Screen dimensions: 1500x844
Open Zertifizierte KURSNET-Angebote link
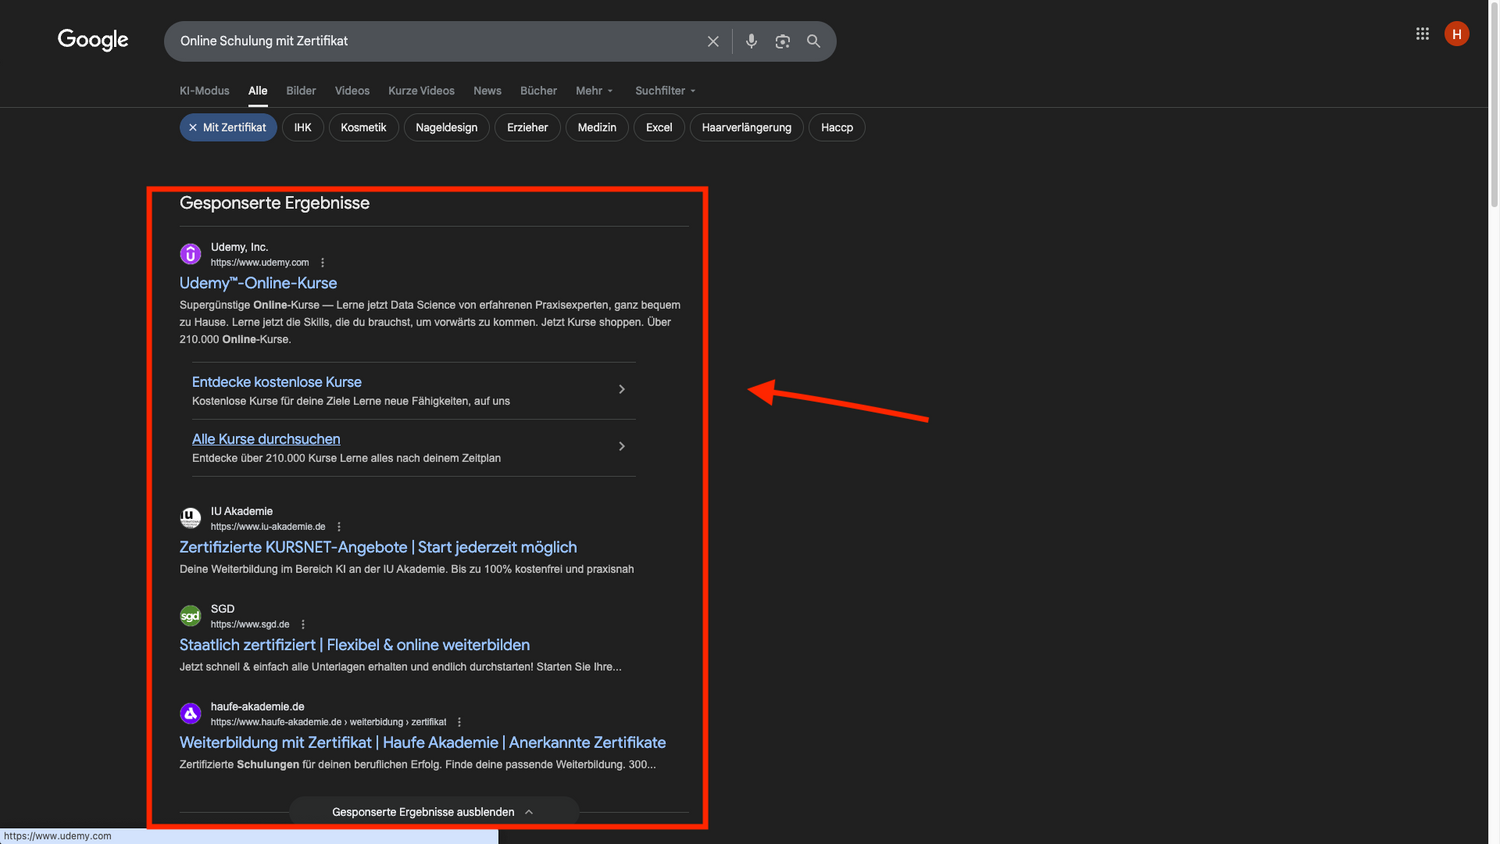tap(378, 547)
